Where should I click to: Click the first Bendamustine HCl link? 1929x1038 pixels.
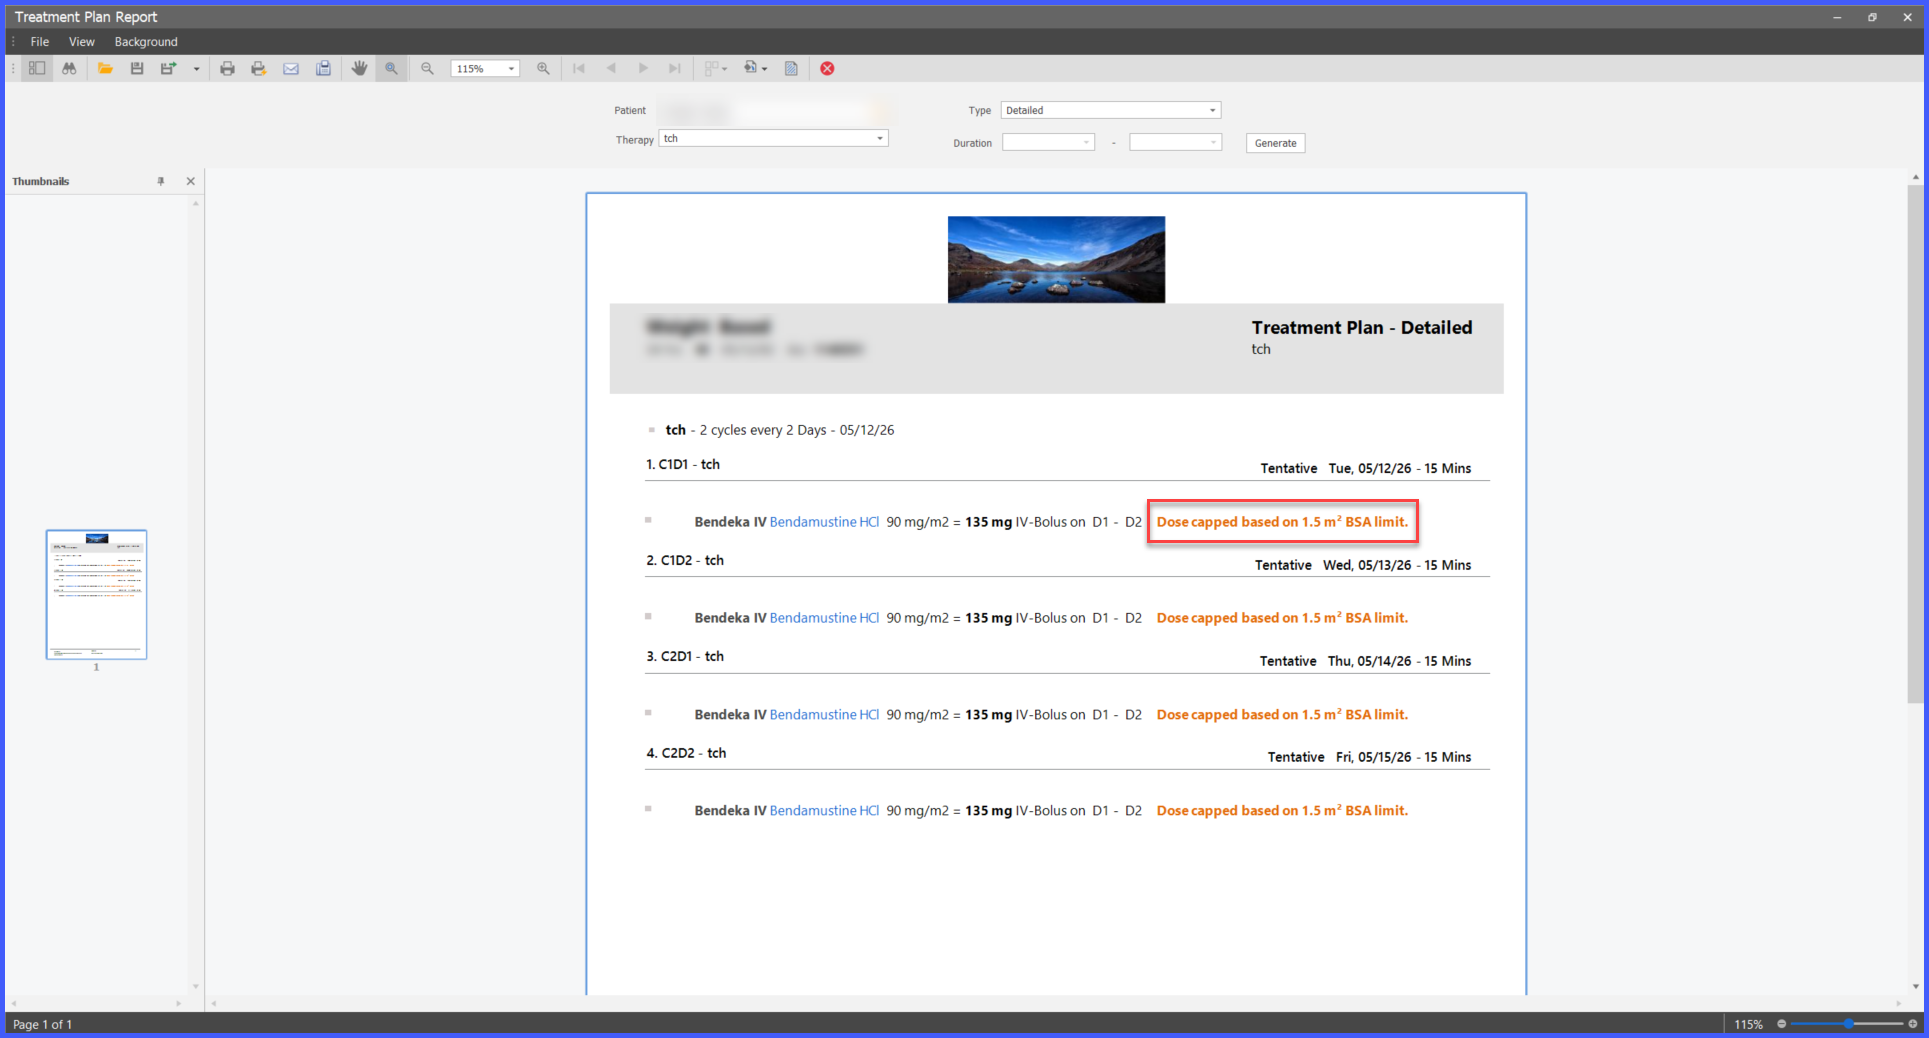click(x=824, y=522)
